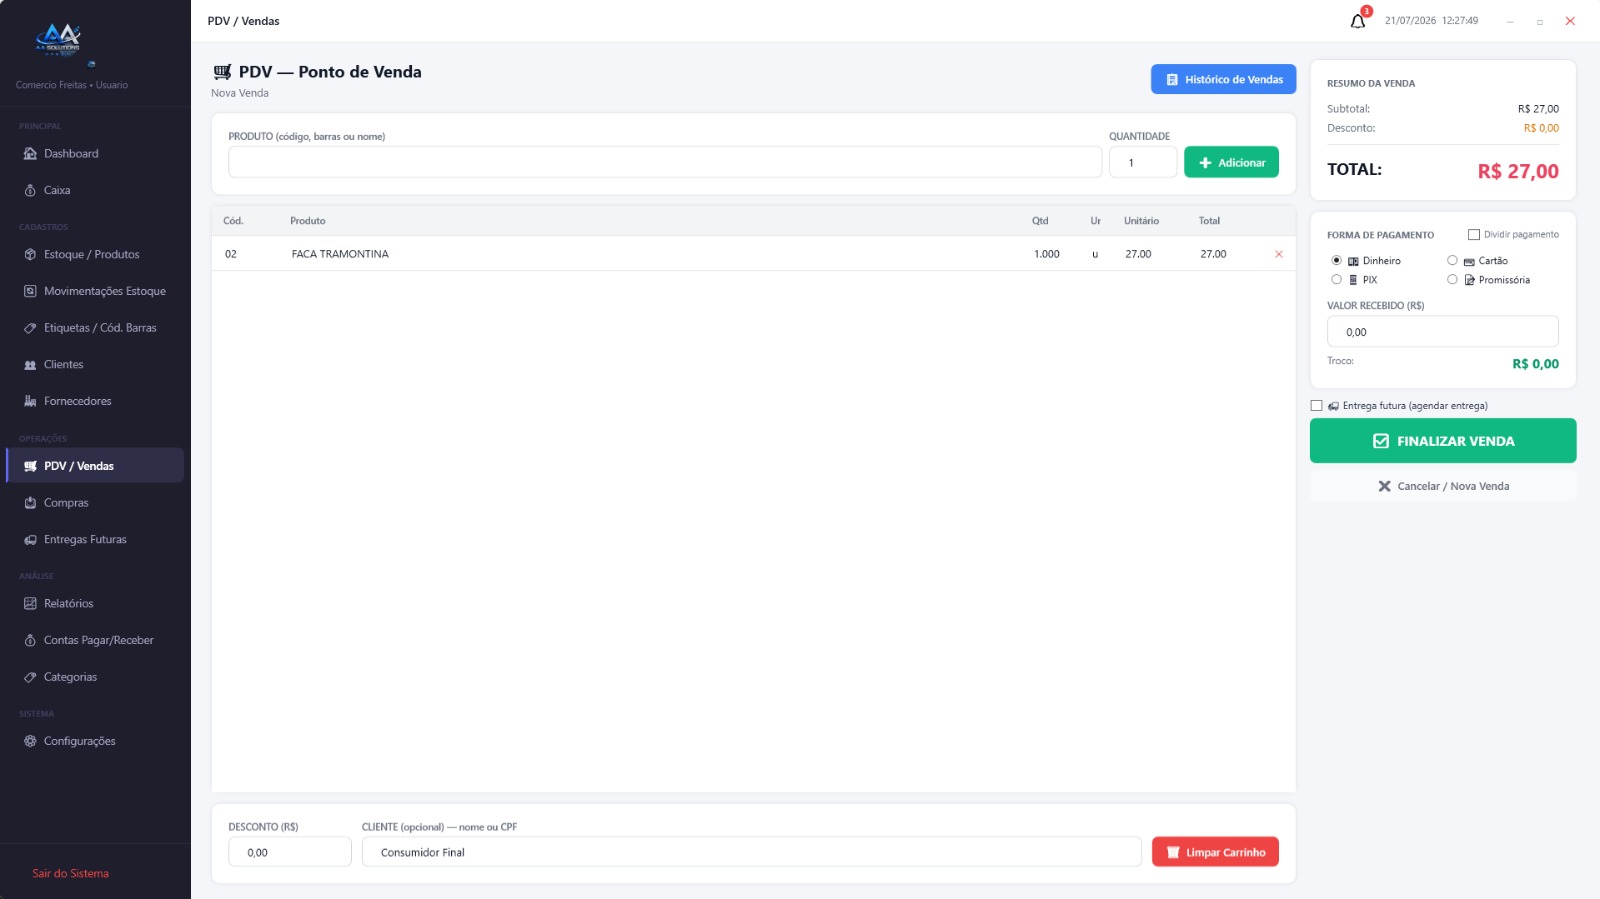
Task: Click the Contas Pagar/Receber icon
Action: (30, 640)
